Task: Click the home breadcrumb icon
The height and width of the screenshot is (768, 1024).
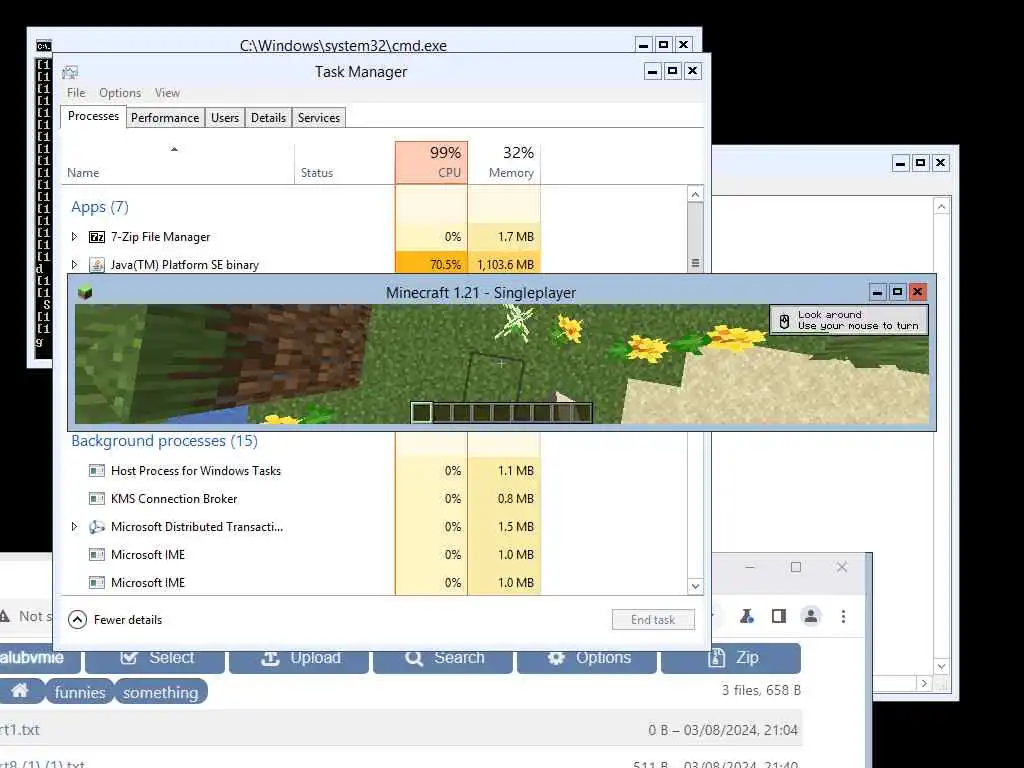Action: pos(20,691)
